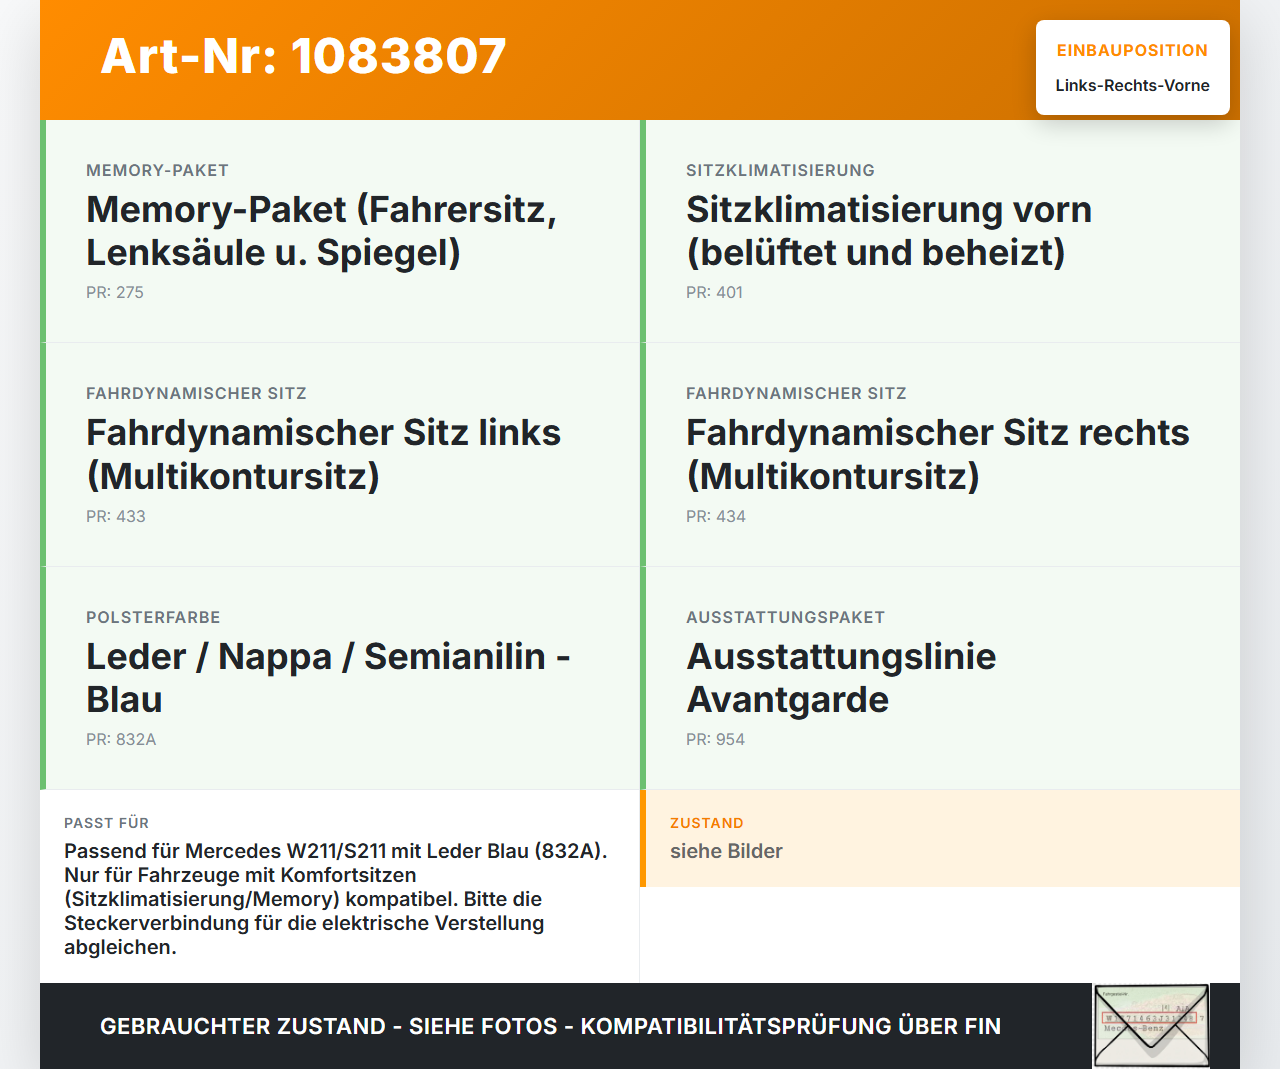1280x1070 pixels.
Task: Select the Fahrdynamischer Sitz rechts title
Action: tap(938, 454)
